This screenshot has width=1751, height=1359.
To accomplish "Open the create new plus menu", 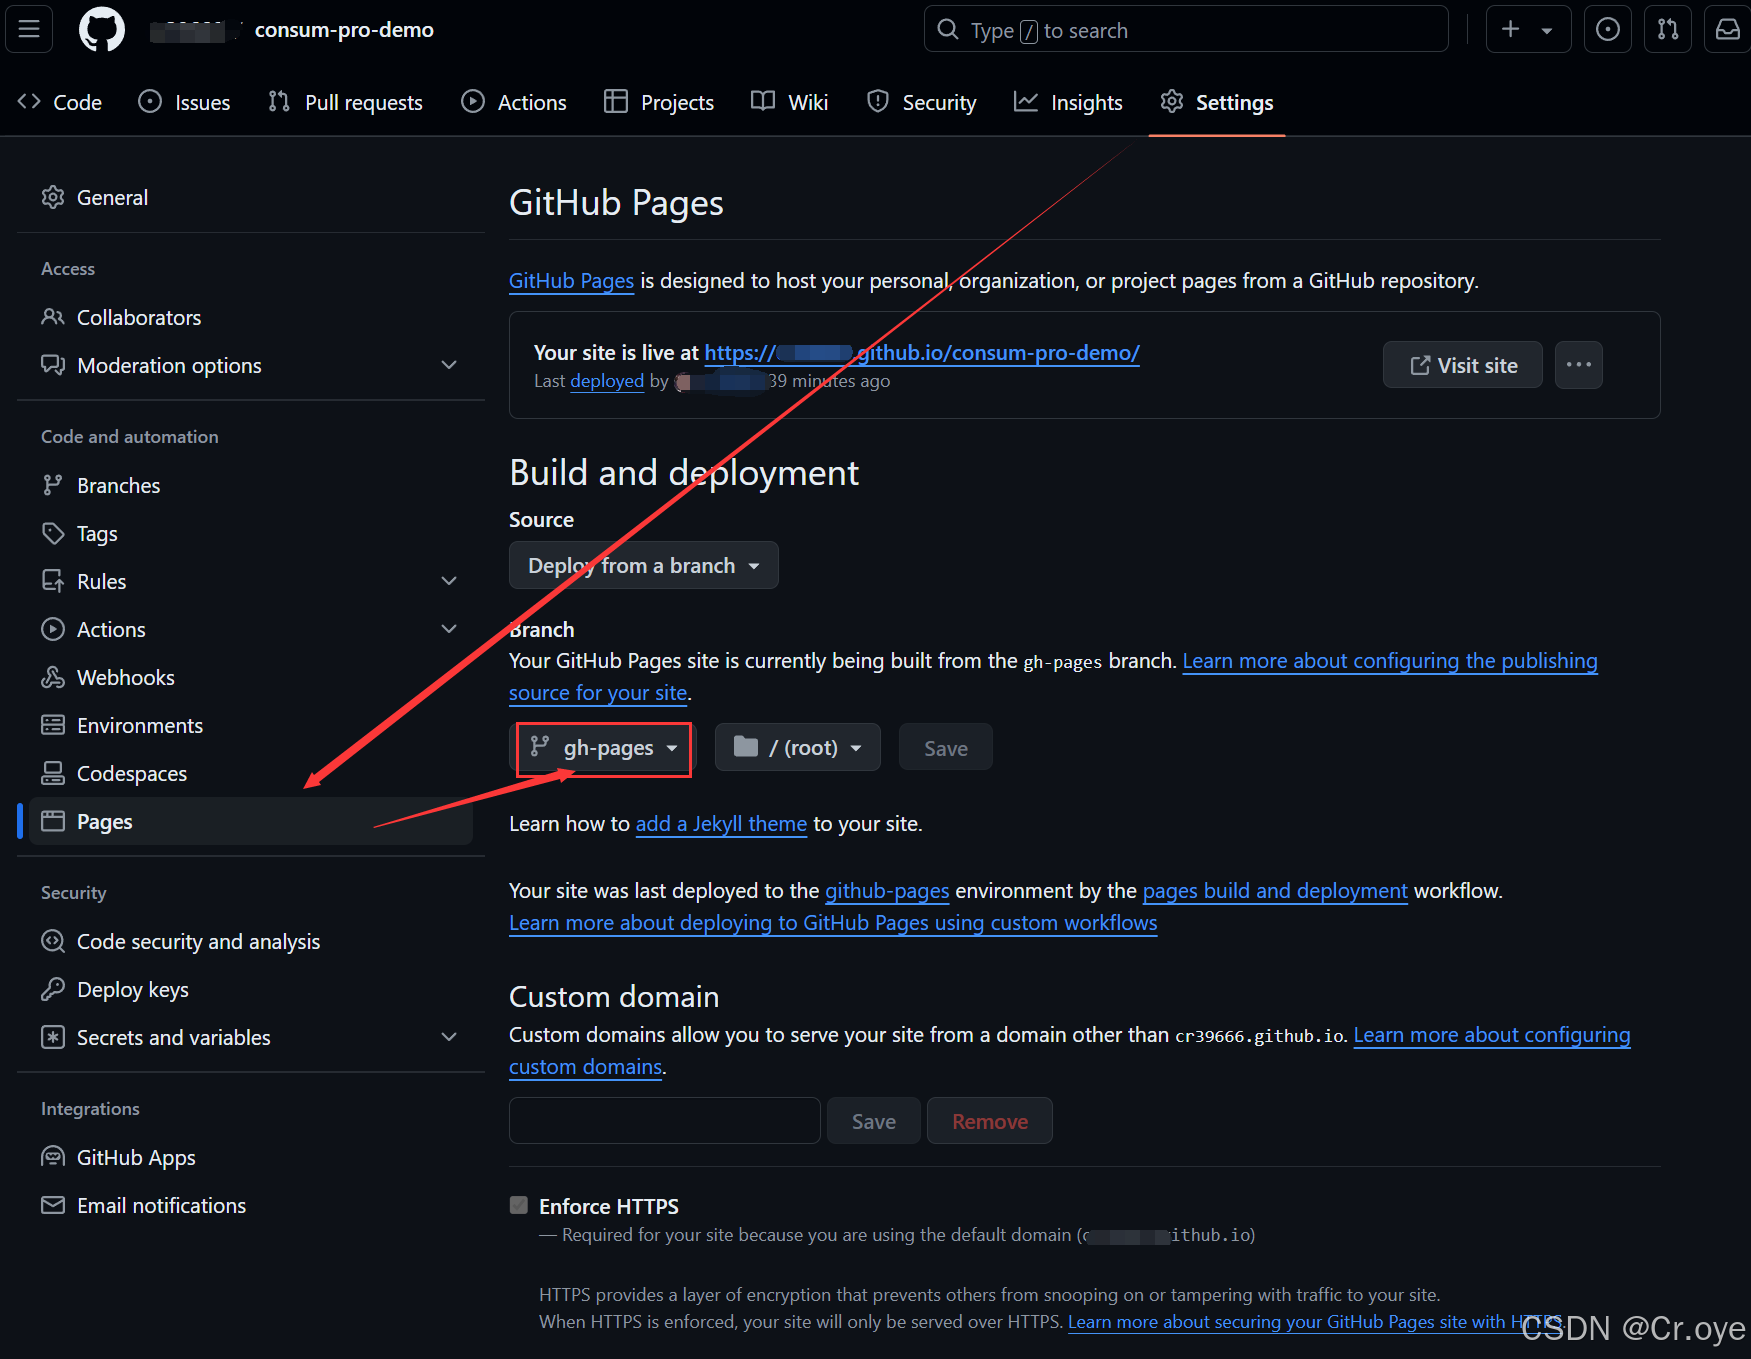I will point(1528,29).
